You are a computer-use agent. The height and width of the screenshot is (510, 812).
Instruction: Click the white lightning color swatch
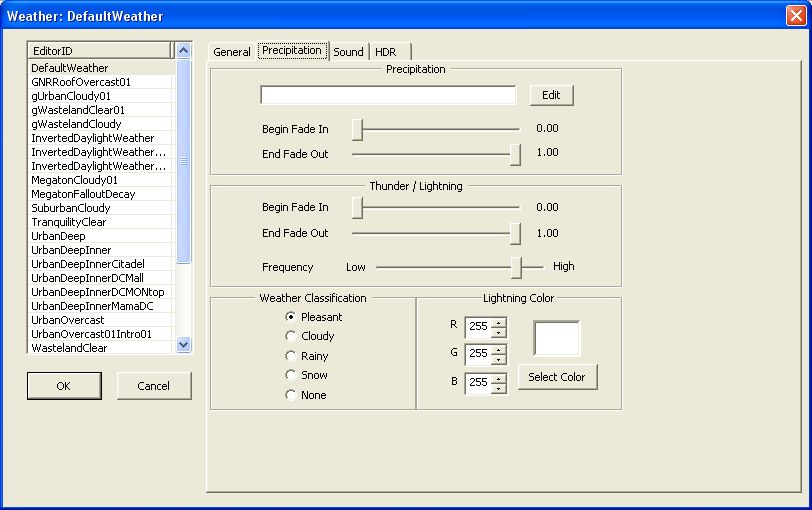(x=557, y=339)
